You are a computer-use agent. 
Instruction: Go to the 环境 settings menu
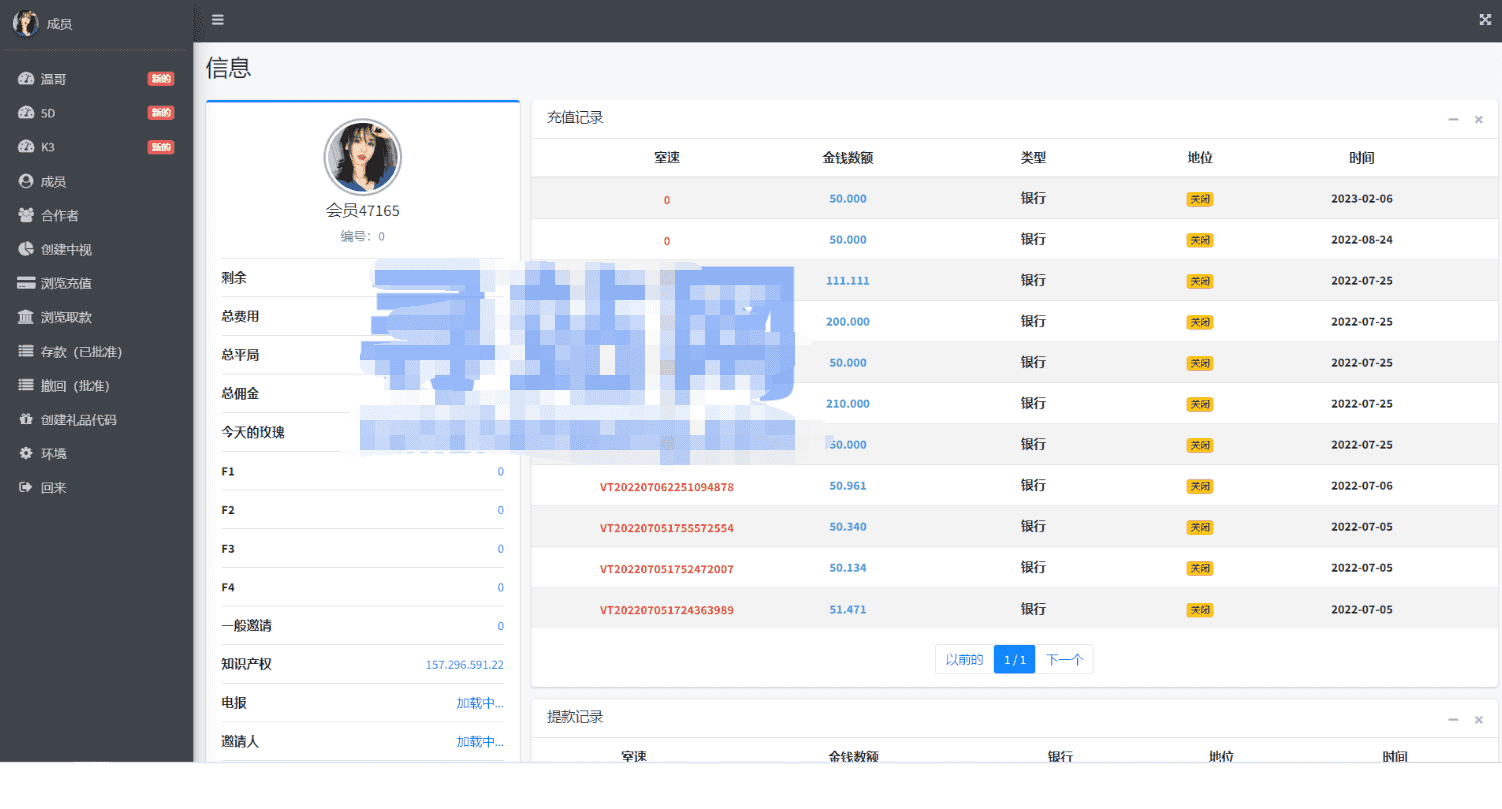click(x=53, y=454)
